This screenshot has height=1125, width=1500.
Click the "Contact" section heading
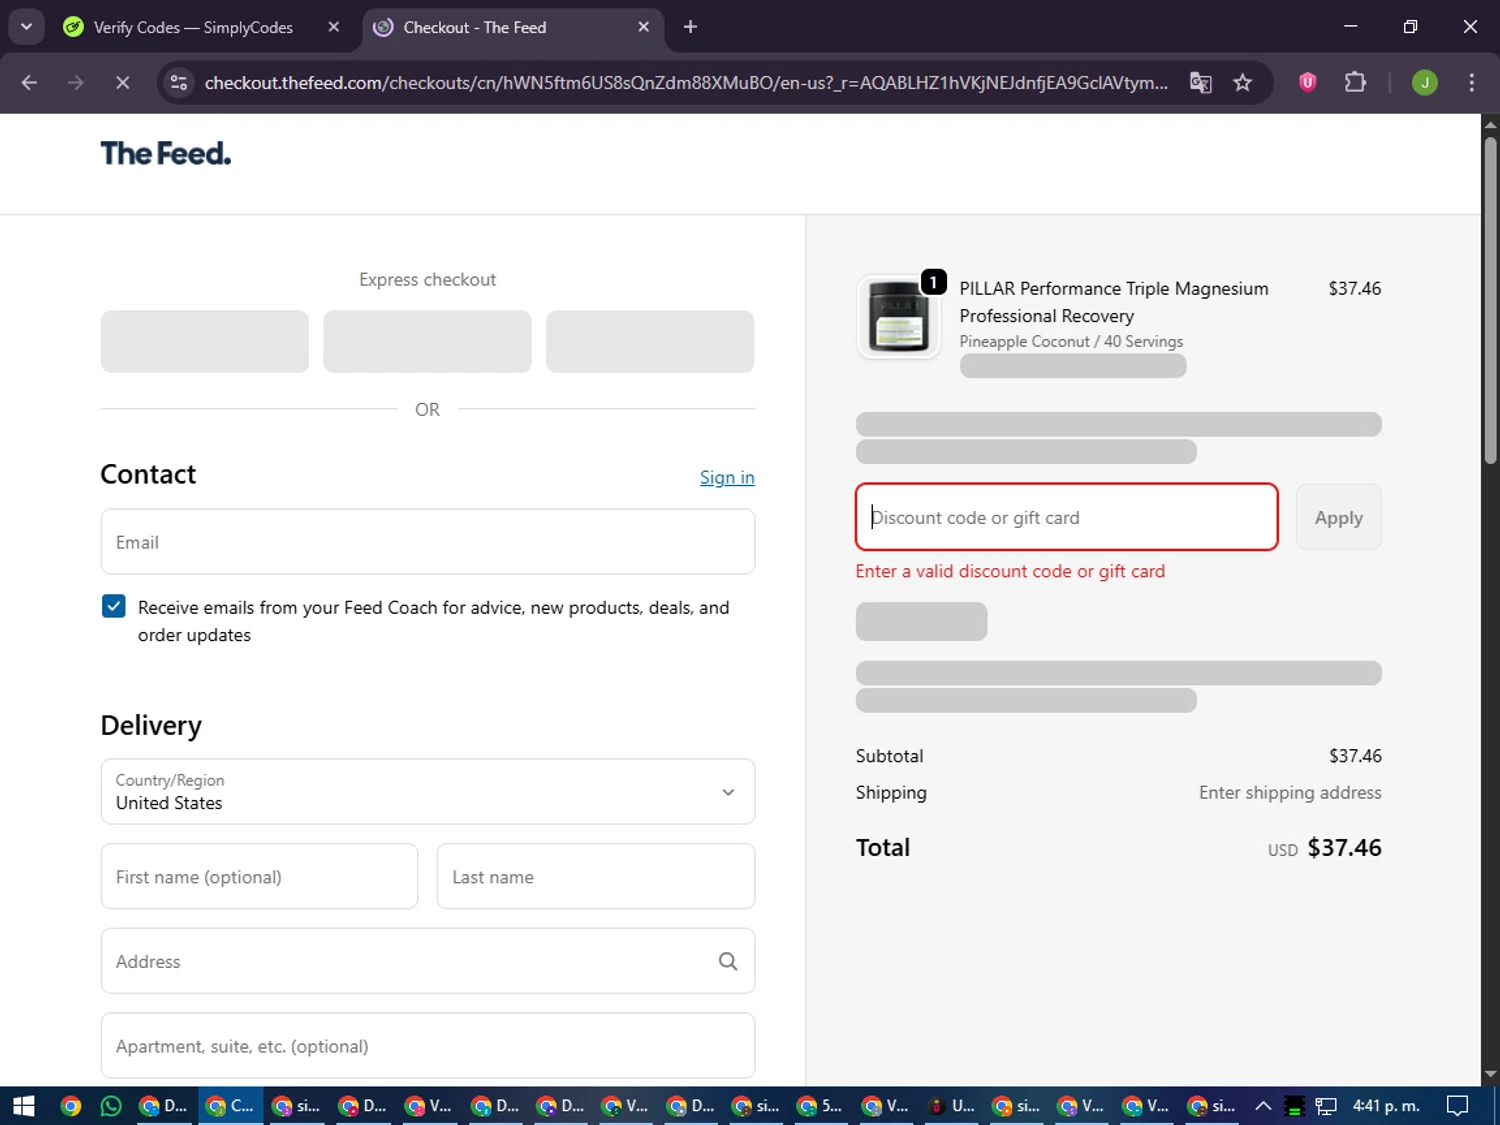(148, 474)
